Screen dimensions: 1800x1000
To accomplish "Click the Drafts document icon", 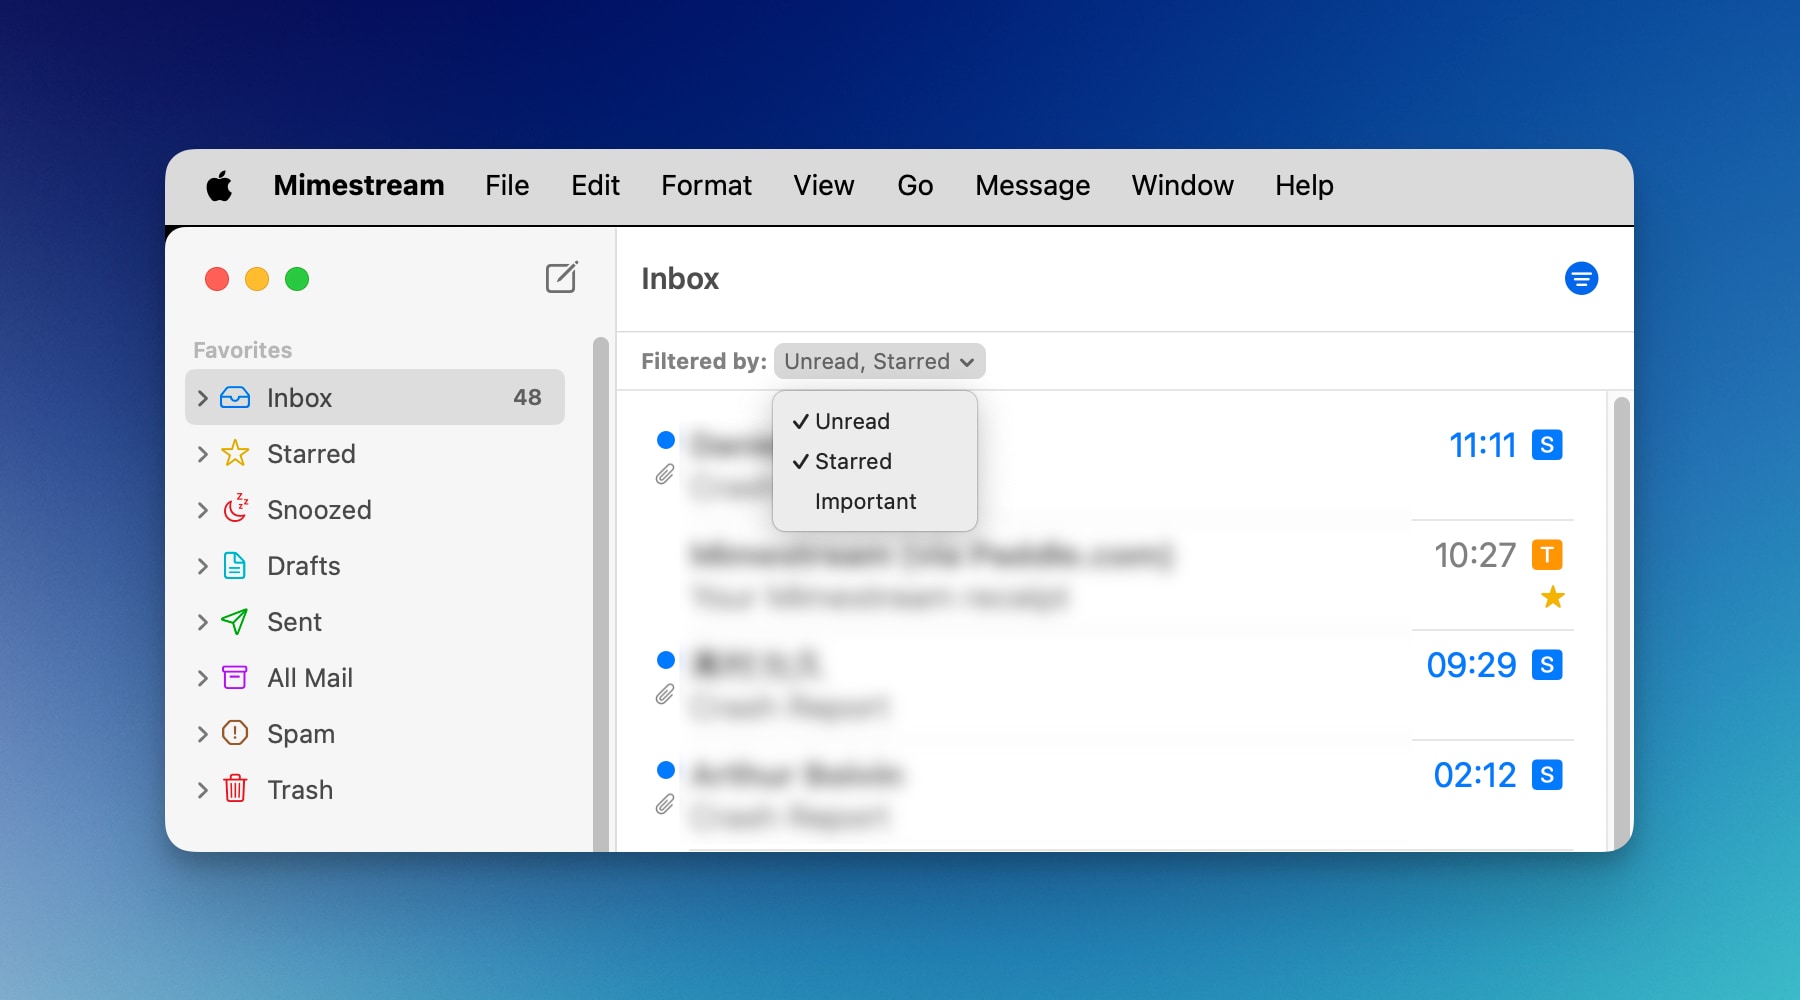I will click(x=235, y=565).
